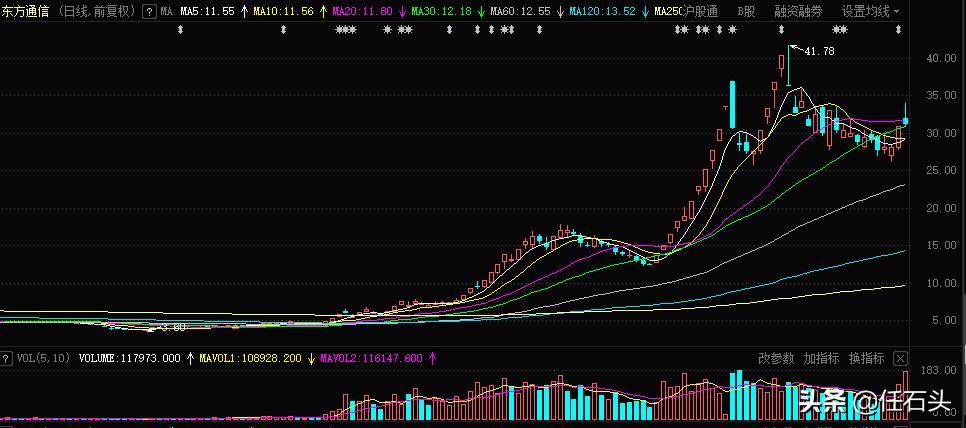Image resolution: width=966 pixels, height=428 pixels.
Task: Open the 融资融券 link
Action: (x=798, y=11)
